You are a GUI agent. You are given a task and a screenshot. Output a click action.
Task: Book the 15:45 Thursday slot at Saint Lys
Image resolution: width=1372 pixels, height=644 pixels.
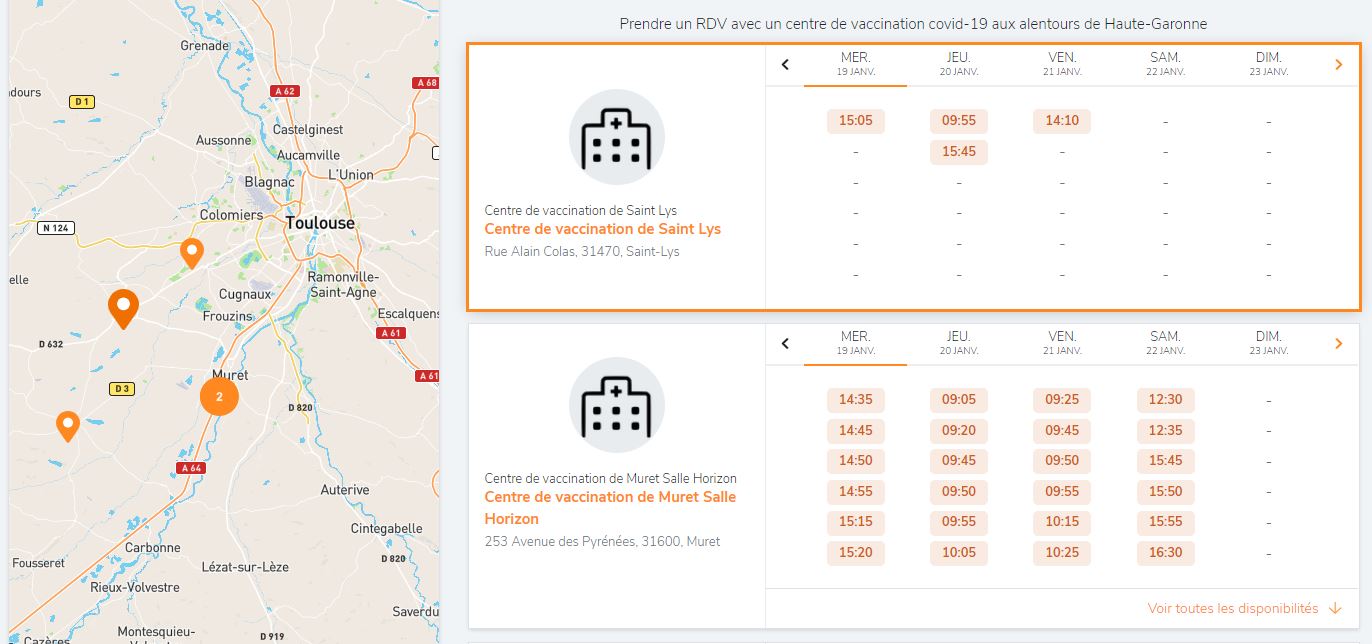958,152
